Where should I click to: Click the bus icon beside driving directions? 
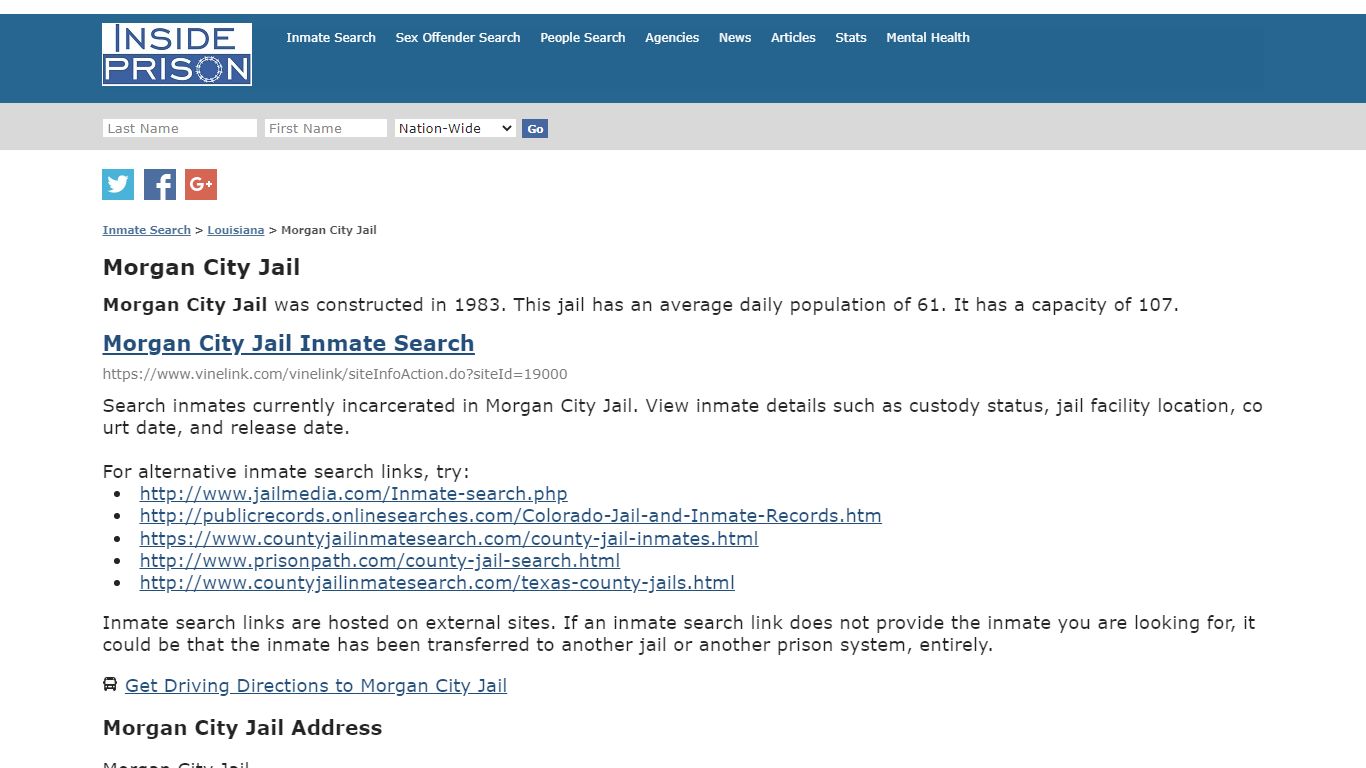[x=110, y=685]
